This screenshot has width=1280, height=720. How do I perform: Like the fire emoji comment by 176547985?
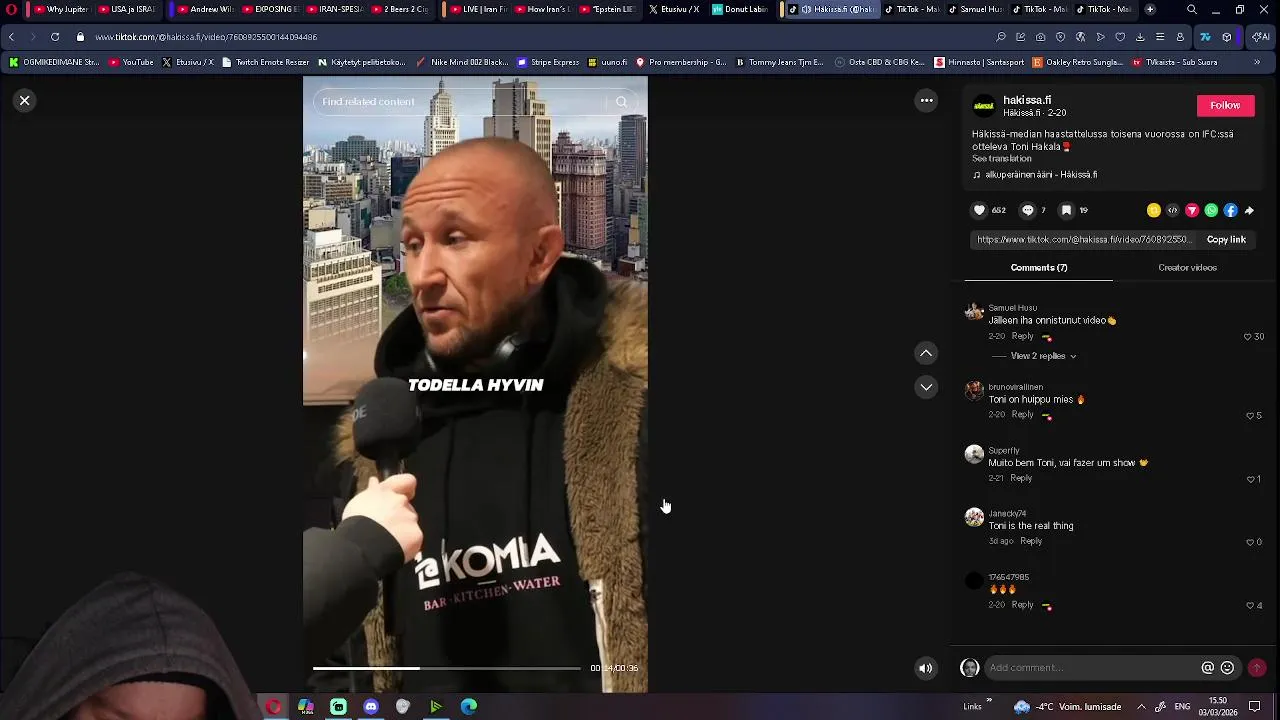pyautogui.click(x=1250, y=605)
